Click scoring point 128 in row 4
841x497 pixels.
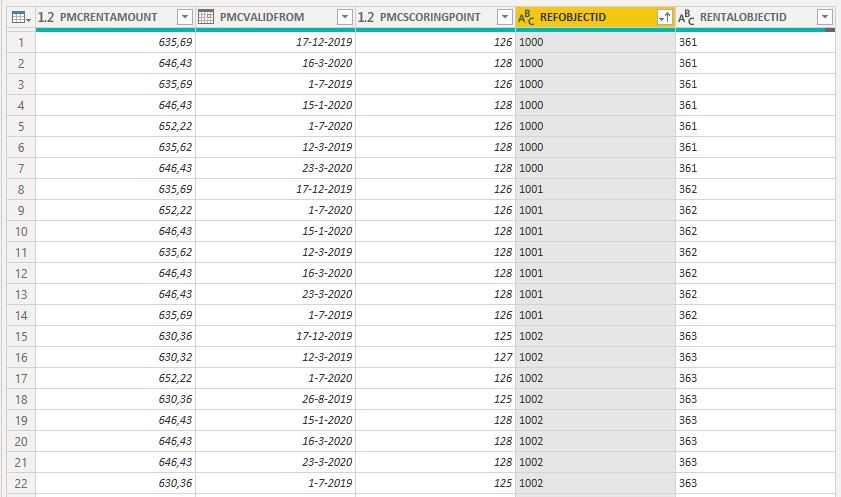coord(503,105)
